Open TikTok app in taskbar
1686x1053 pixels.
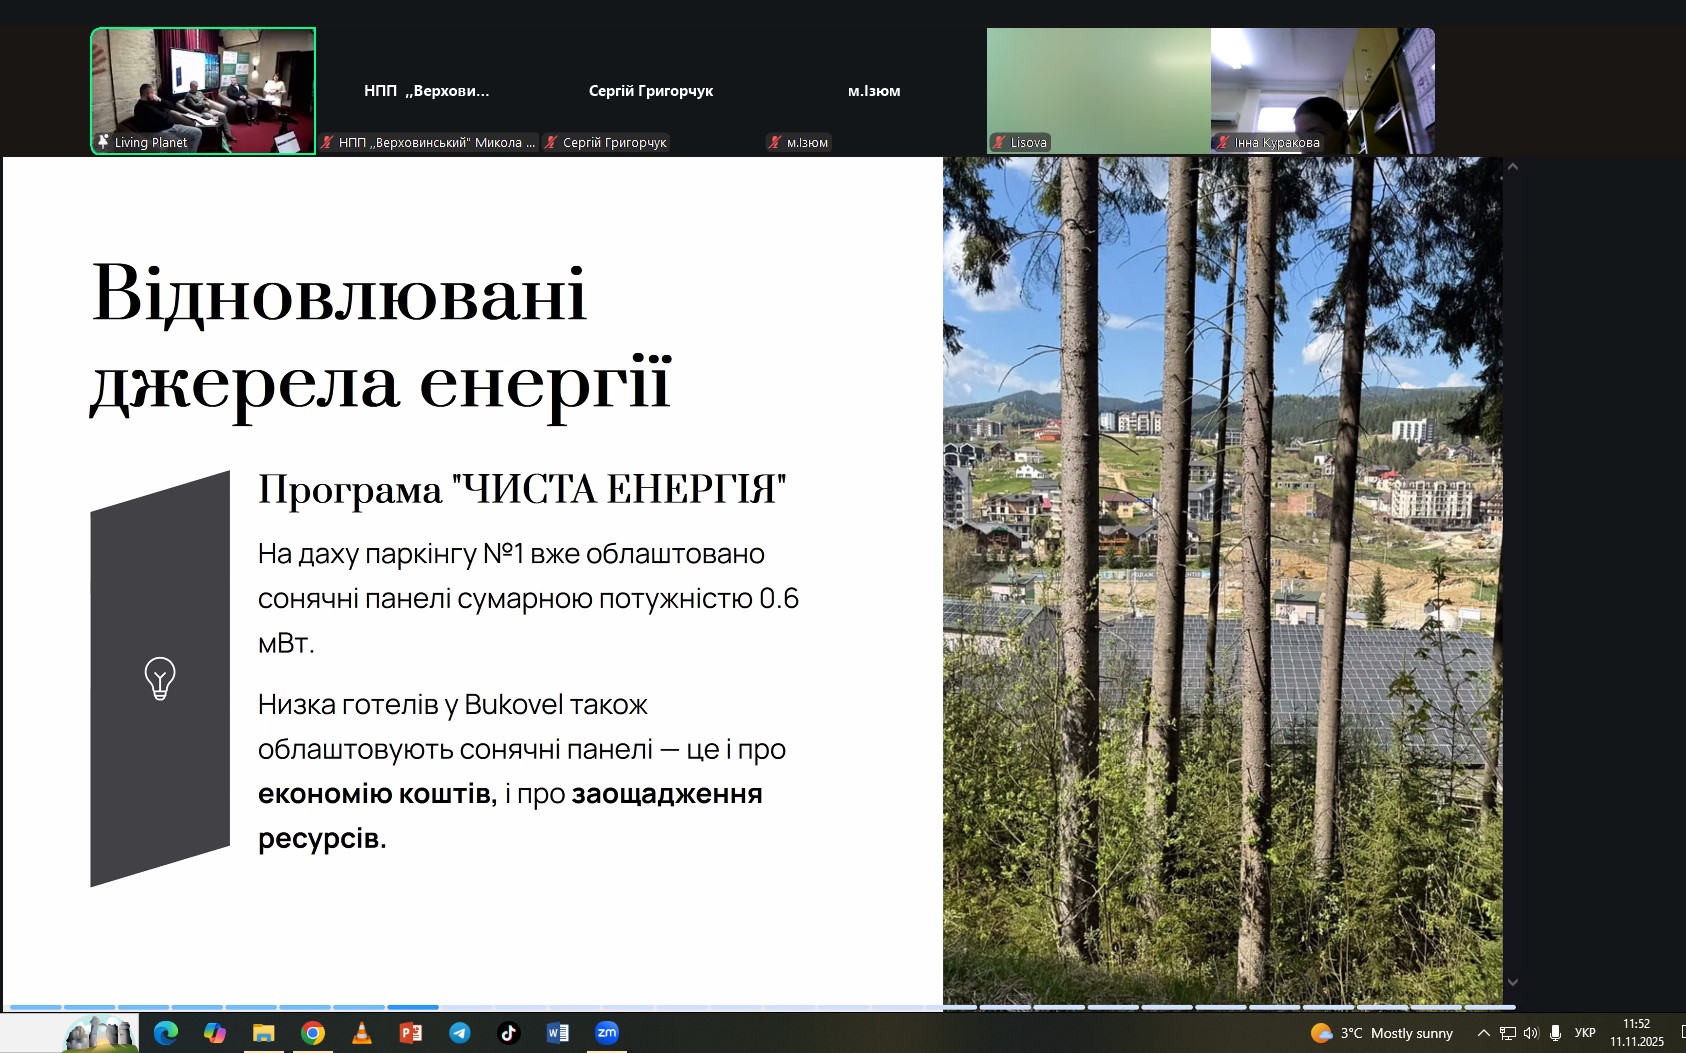click(509, 1033)
